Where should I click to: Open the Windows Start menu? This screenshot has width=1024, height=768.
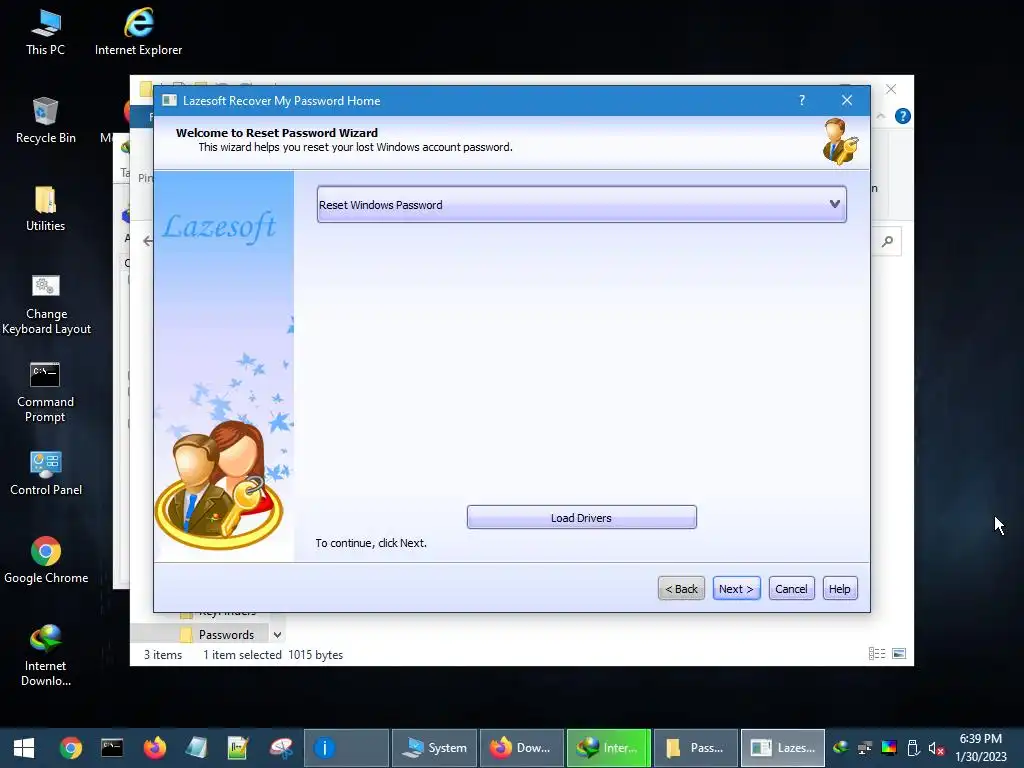(x=24, y=748)
